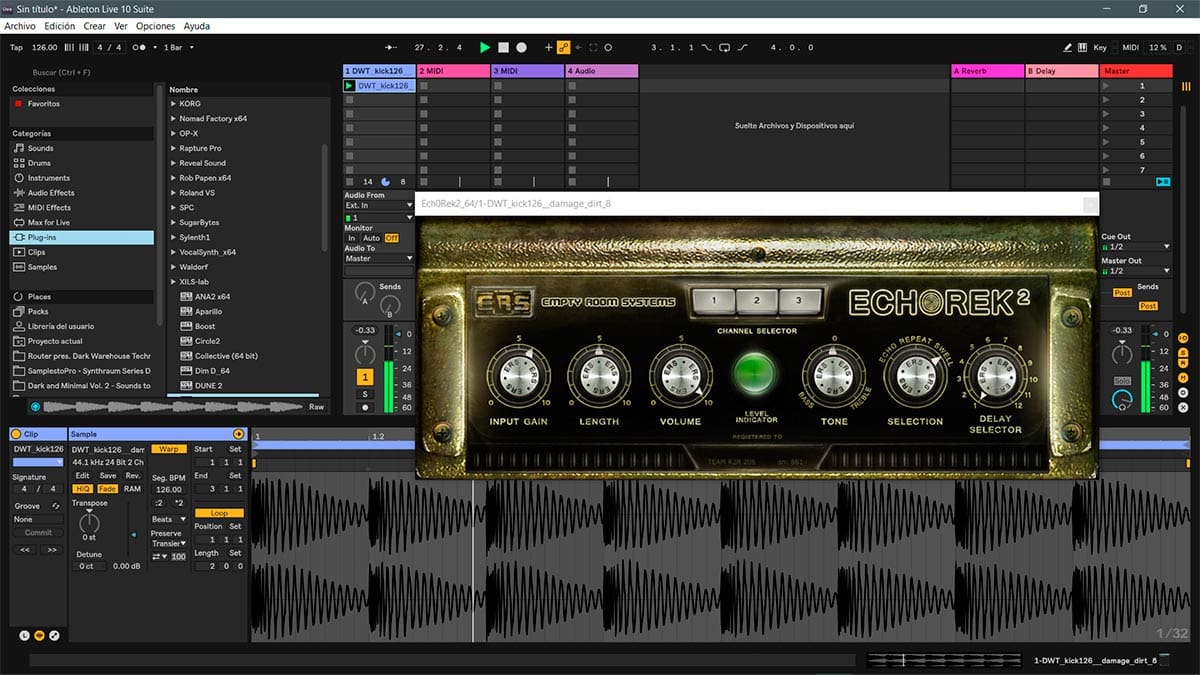The image size is (1200, 675).
Task: Open the Archivo menu
Action: point(20,26)
